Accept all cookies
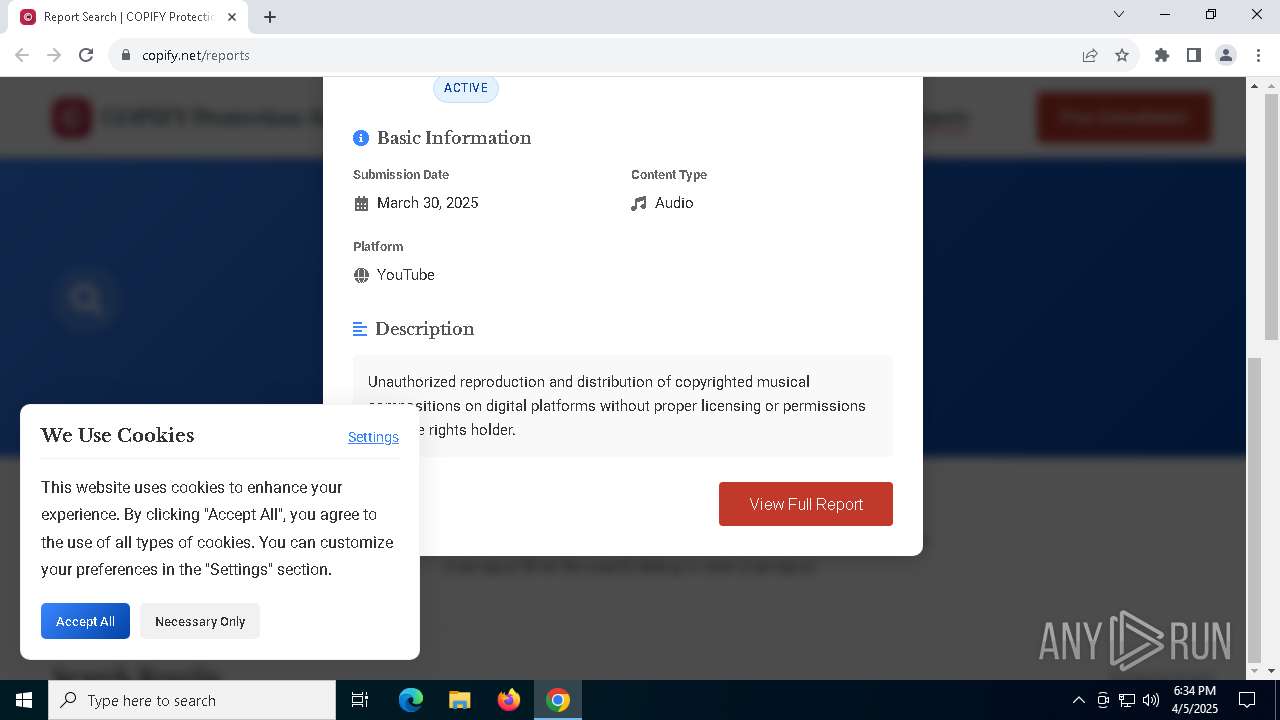Screen dimensions: 1280x720 [85, 621]
